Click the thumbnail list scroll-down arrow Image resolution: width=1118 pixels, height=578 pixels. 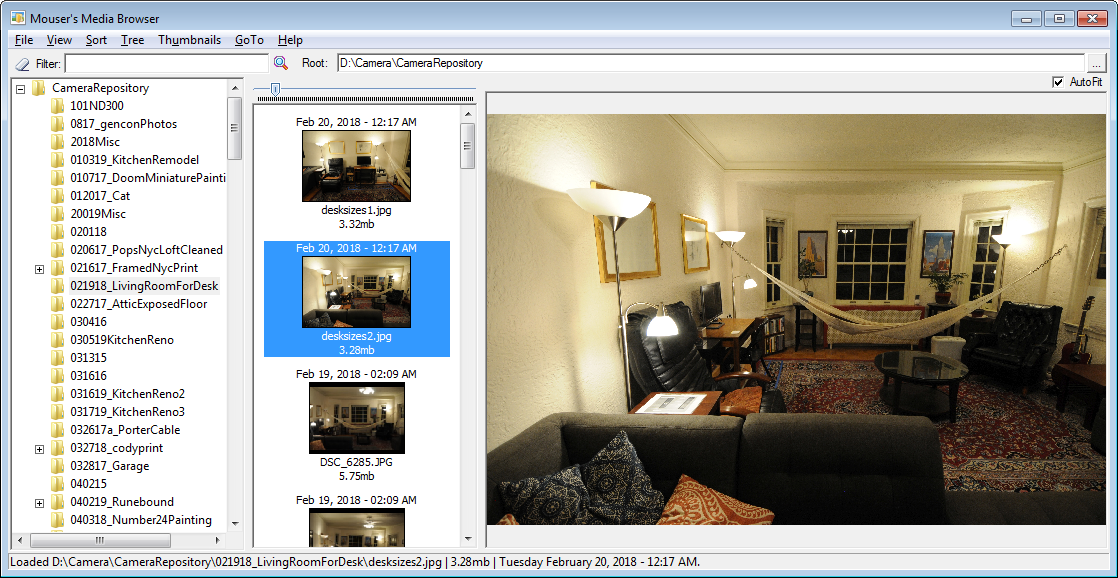pos(468,539)
